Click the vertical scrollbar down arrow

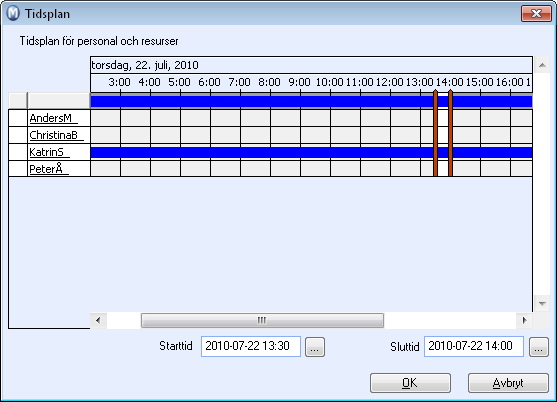[542, 304]
